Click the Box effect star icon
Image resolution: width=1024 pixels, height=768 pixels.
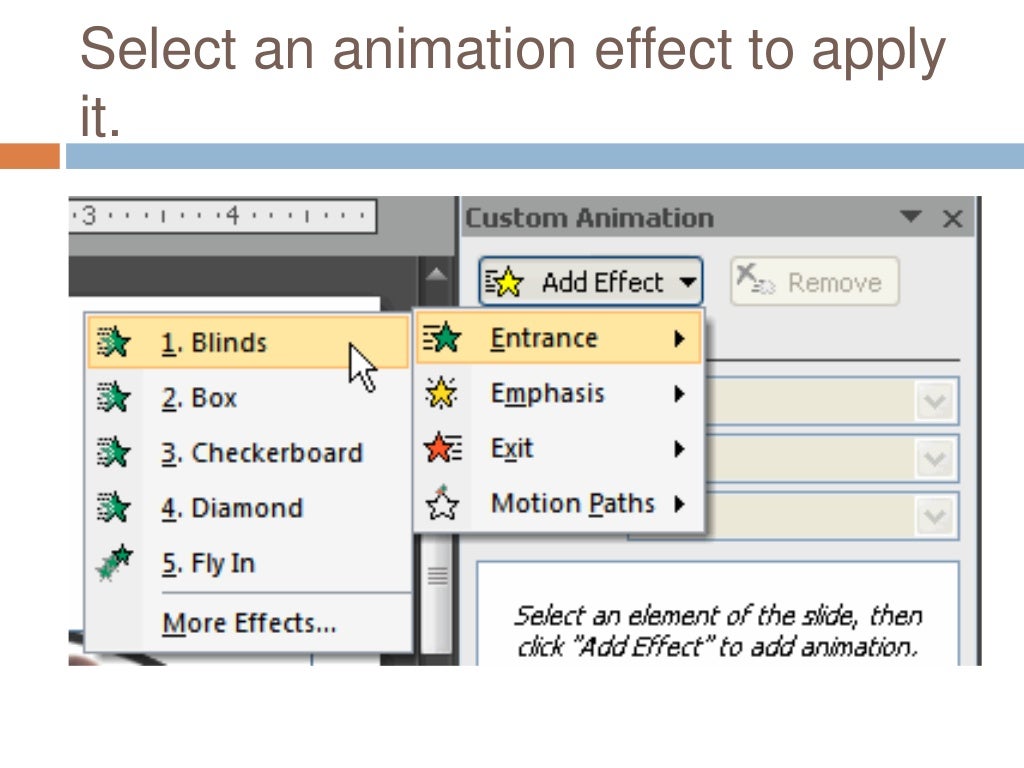pos(113,396)
